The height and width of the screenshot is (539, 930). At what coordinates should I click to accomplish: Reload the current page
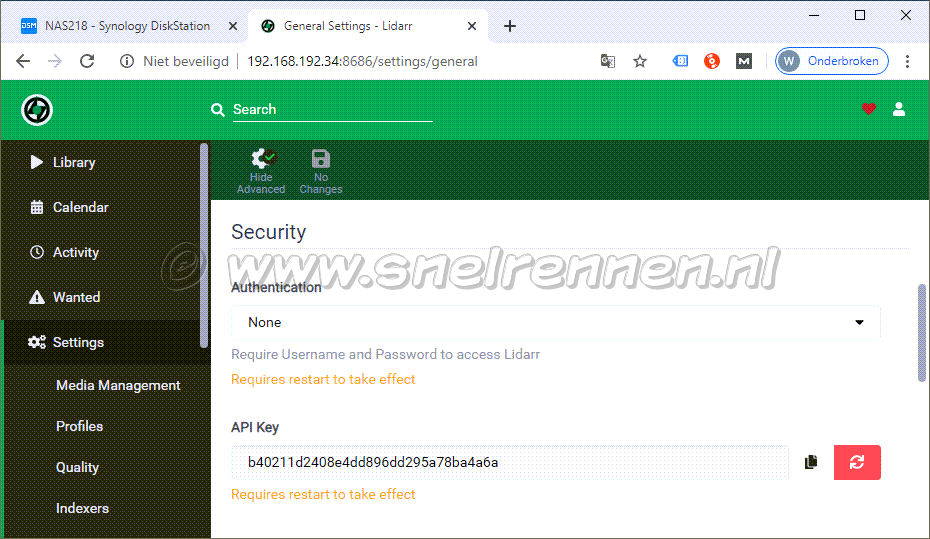click(87, 61)
